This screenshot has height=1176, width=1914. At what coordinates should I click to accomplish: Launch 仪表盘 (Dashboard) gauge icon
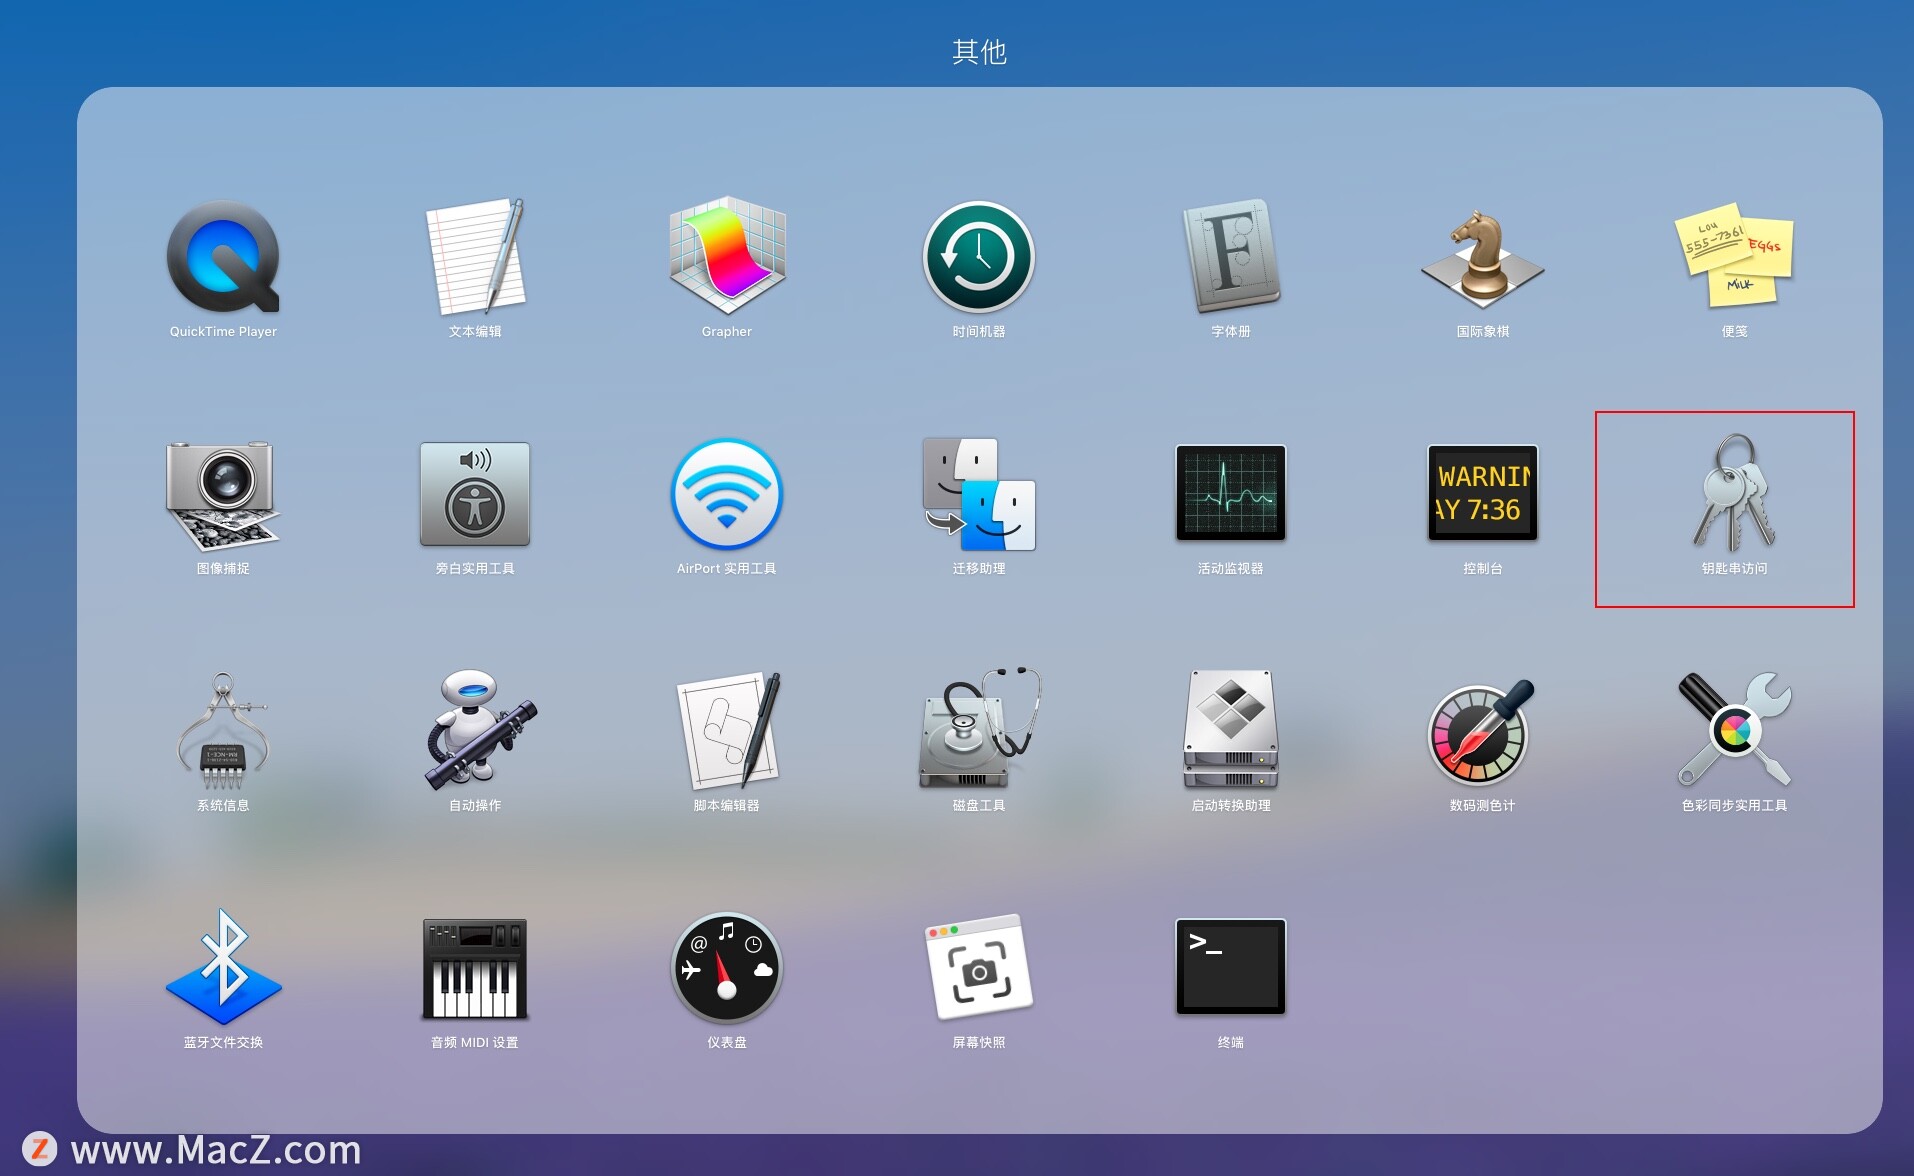click(x=727, y=968)
